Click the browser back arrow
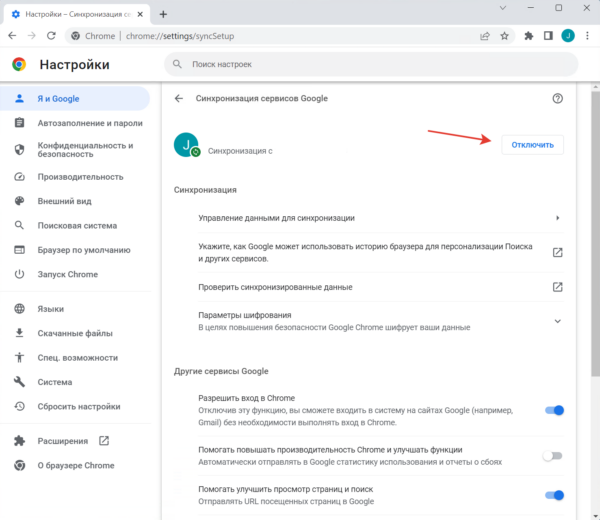 point(12,36)
